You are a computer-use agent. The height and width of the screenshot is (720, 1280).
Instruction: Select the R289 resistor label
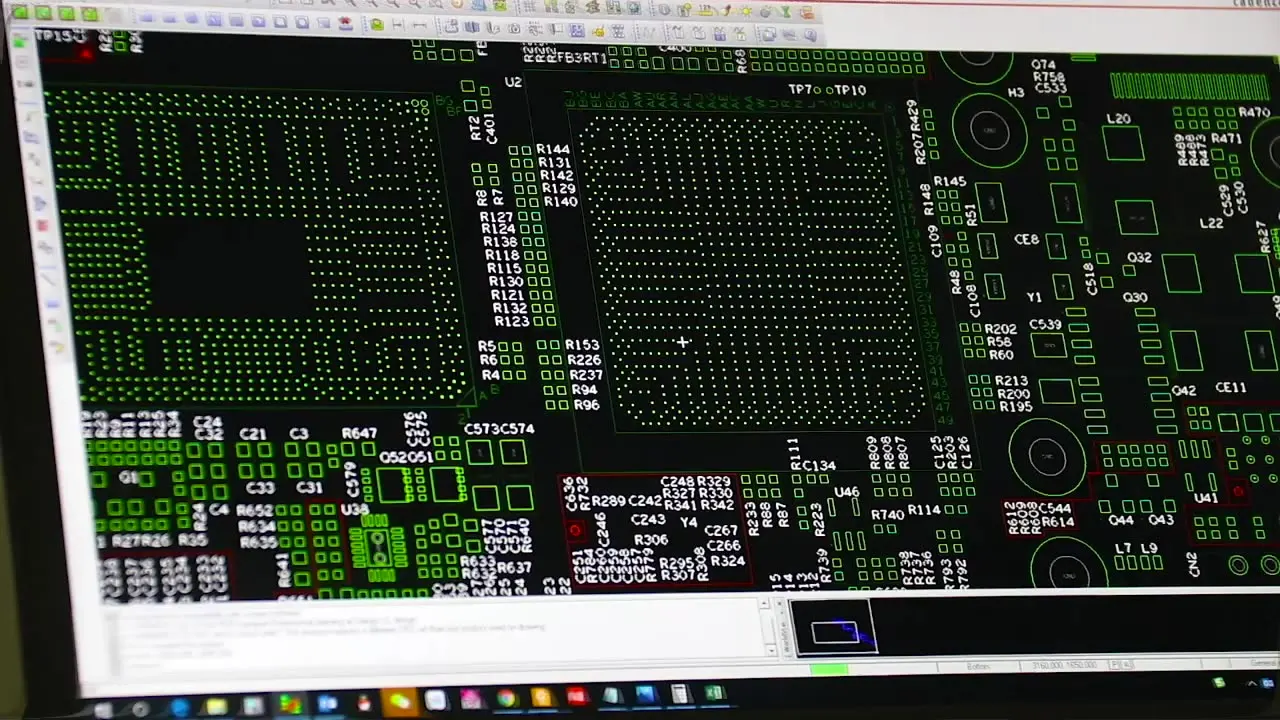608,501
